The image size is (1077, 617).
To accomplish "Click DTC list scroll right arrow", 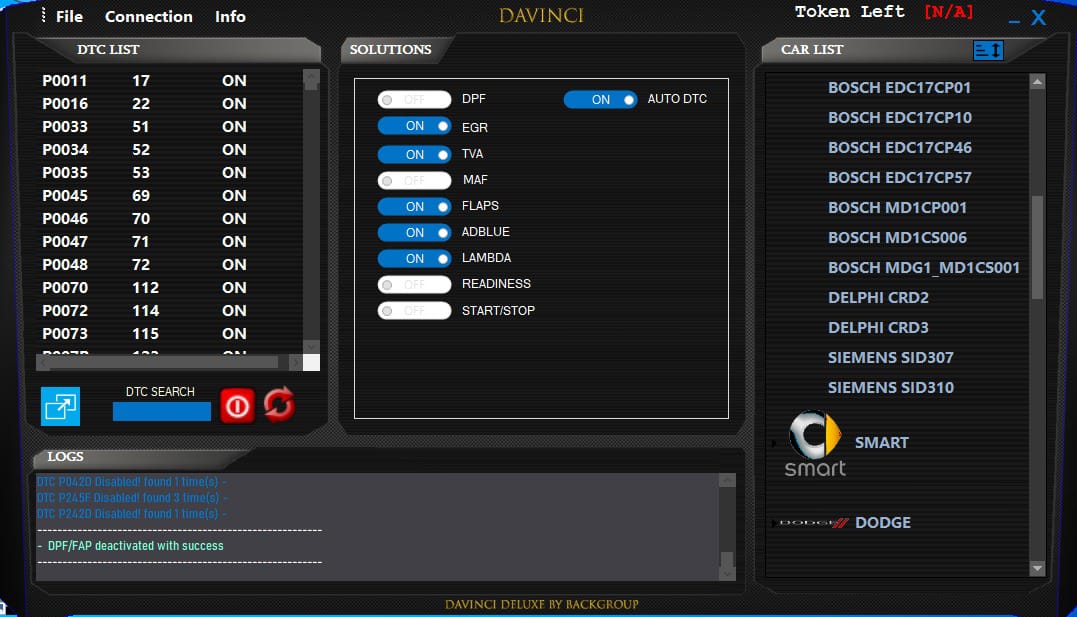I will click(295, 362).
